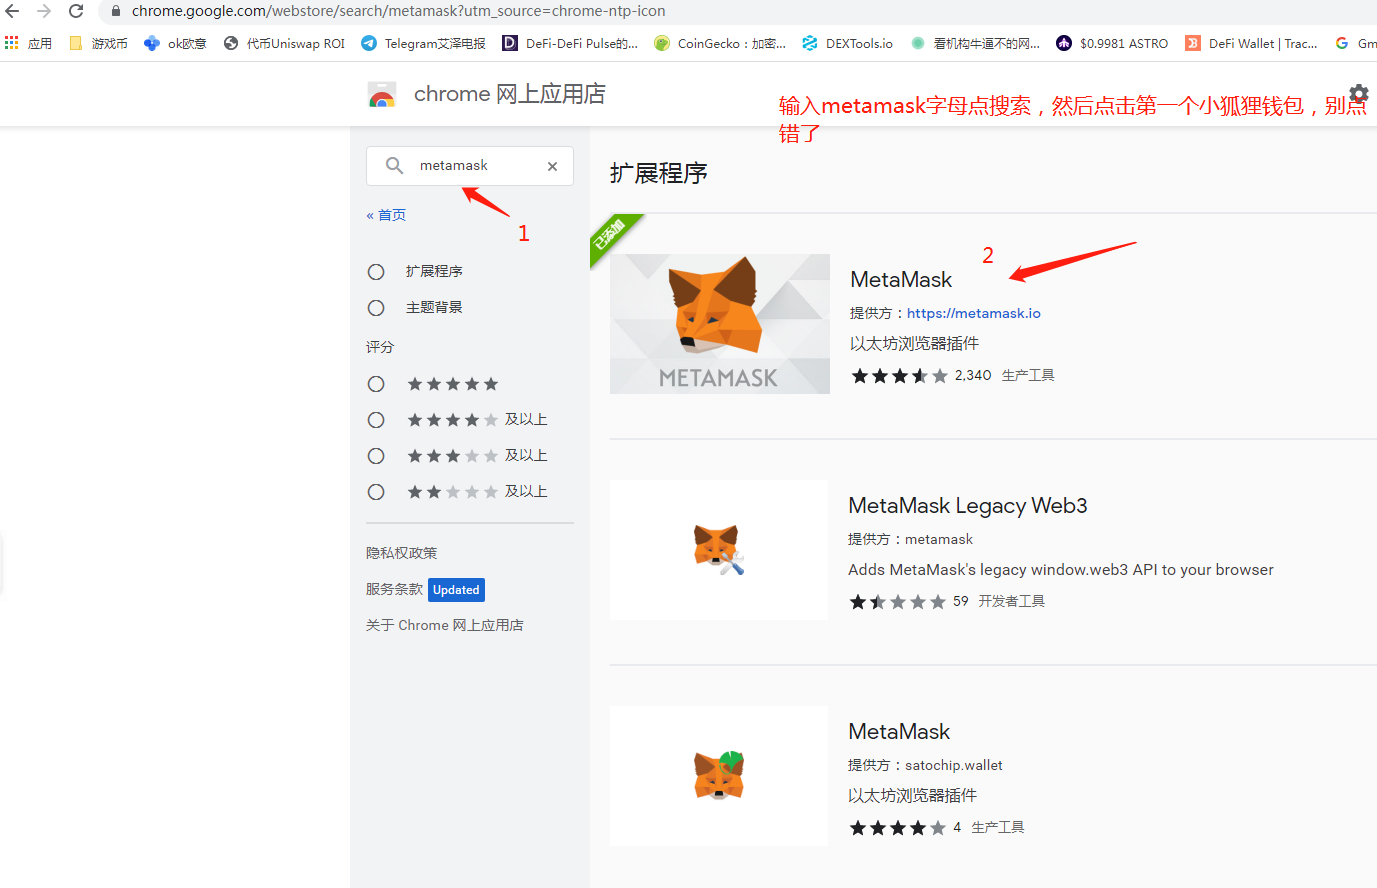Click the 提供方:metamask provider text
Image resolution: width=1377 pixels, height=888 pixels.
910,540
